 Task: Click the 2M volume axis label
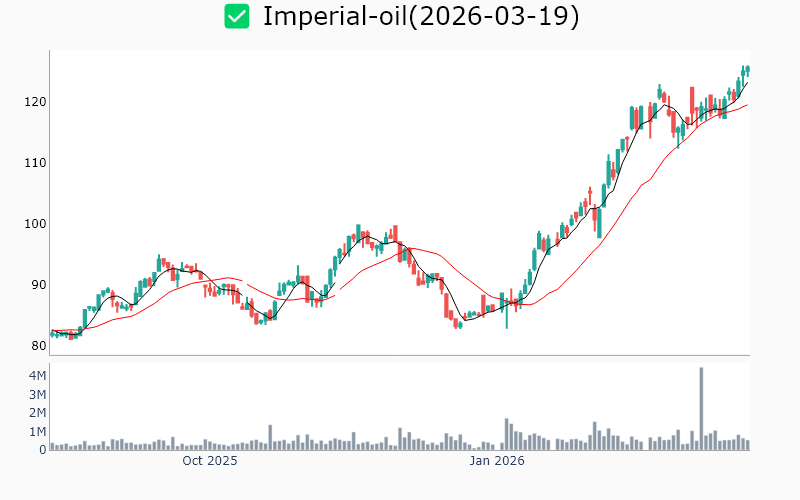(x=36, y=413)
